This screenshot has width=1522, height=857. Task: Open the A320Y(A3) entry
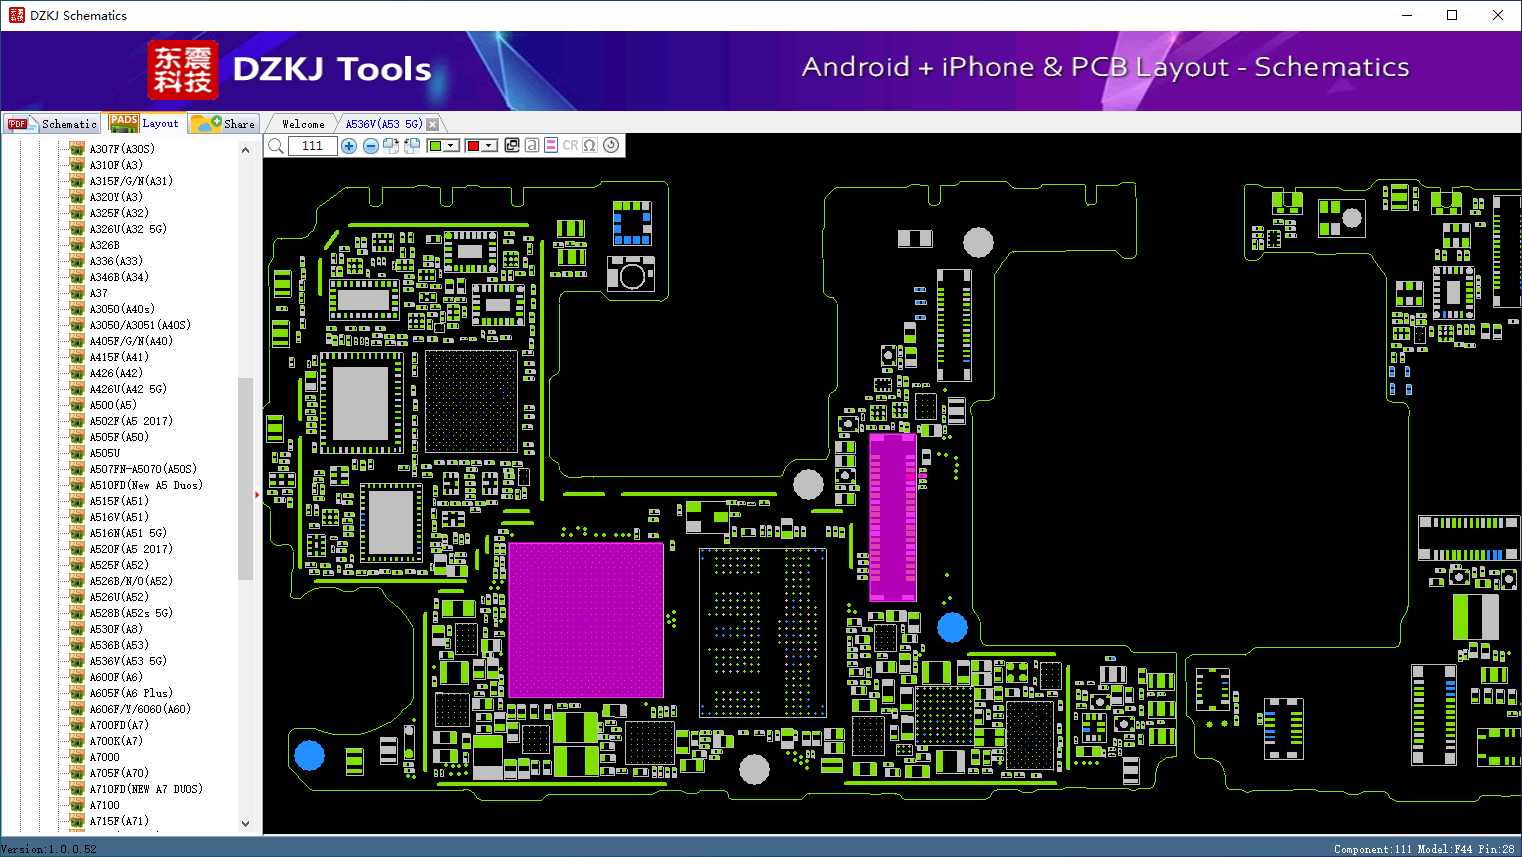[116, 197]
